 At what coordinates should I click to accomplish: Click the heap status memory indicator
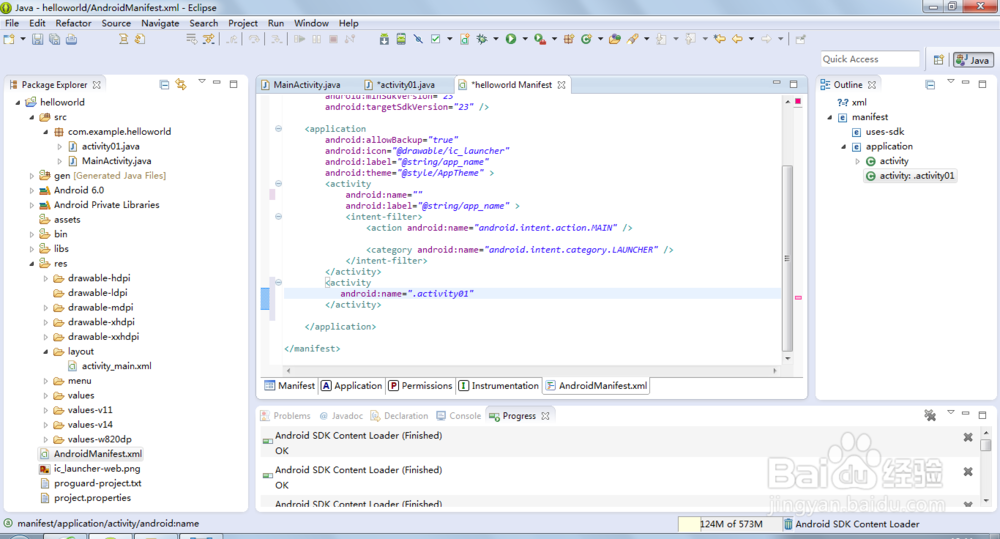pos(730,524)
